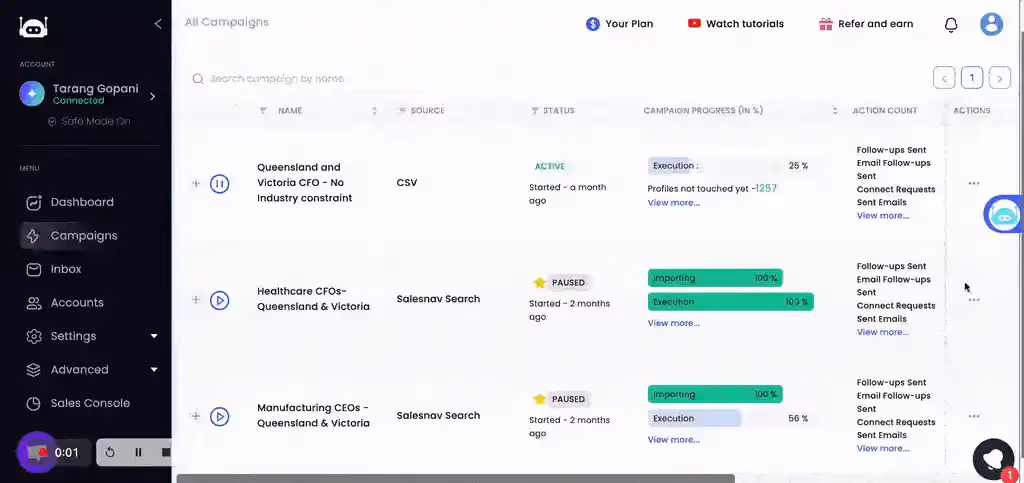Image resolution: width=1024 pixels, height=483 pixels.
Task: Click the Dashboard chart icon
Action: pos(33,202)
